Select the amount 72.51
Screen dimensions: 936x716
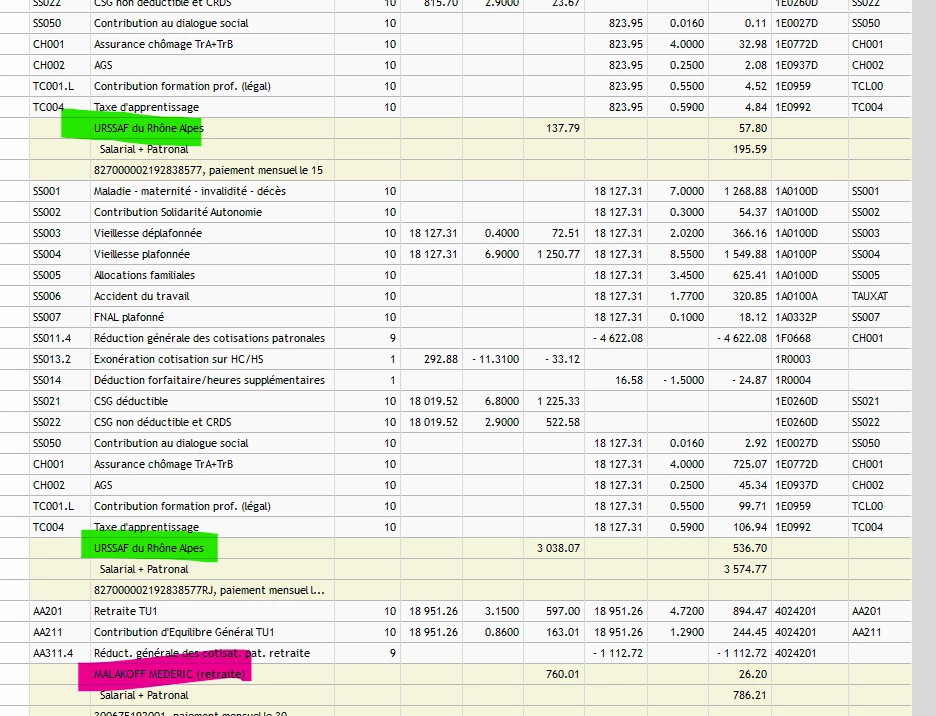[566, 233]
